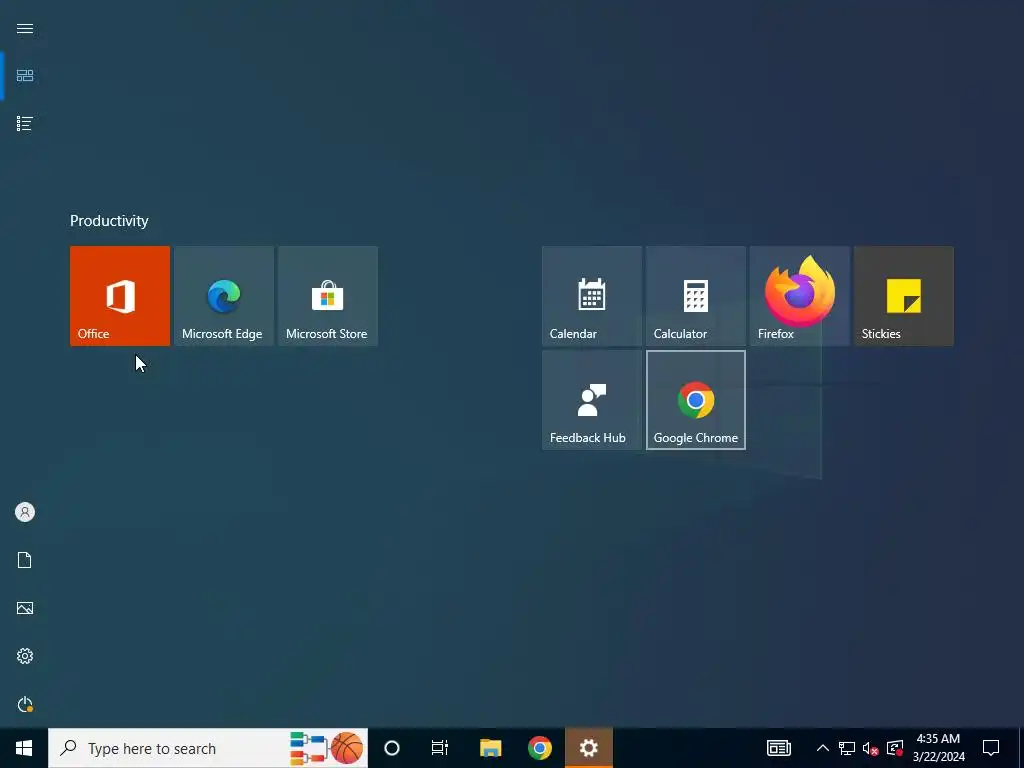The height and width of the screenshot is (768, 1024).
Task: Open network status tray icon
Action: (x=847, y=748)
